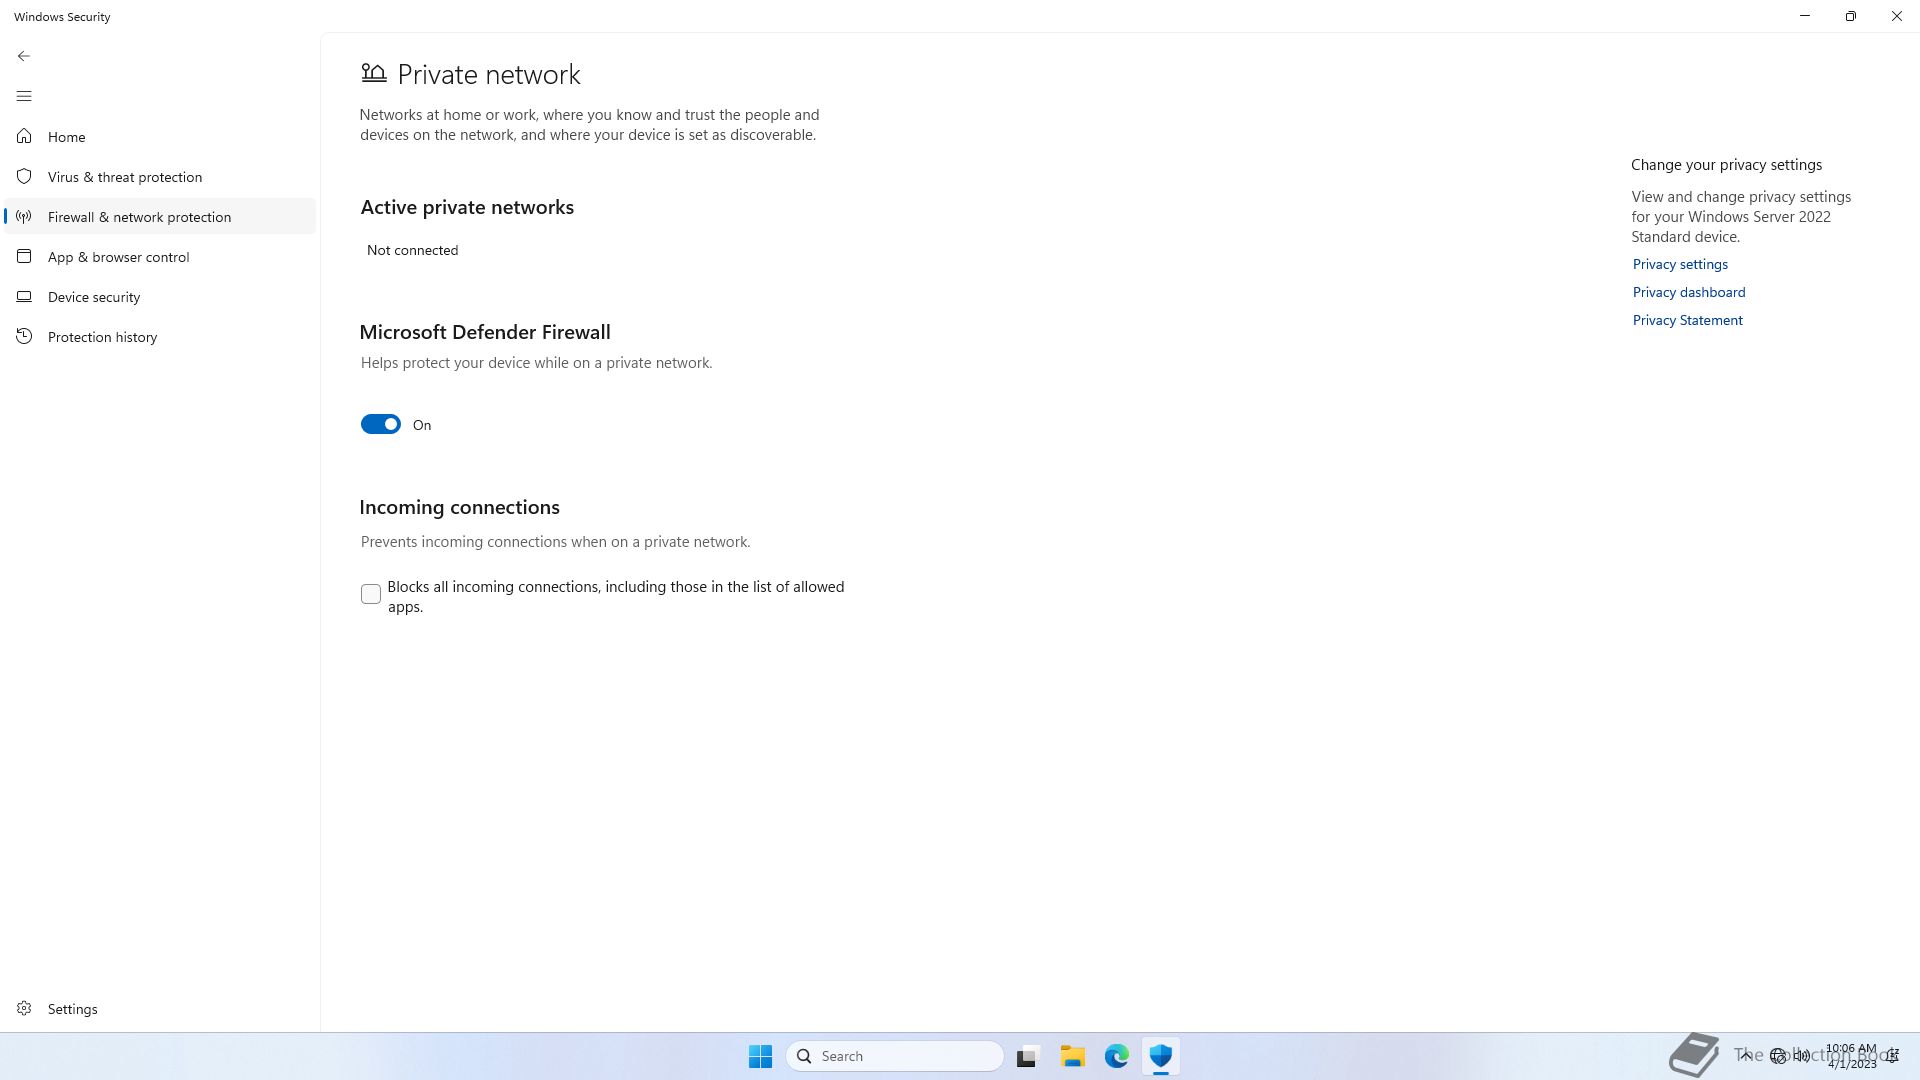Open Protection history
The width and height of the screenshot is (1920, 1080).
pyautogui.click(x=160, y=336)
